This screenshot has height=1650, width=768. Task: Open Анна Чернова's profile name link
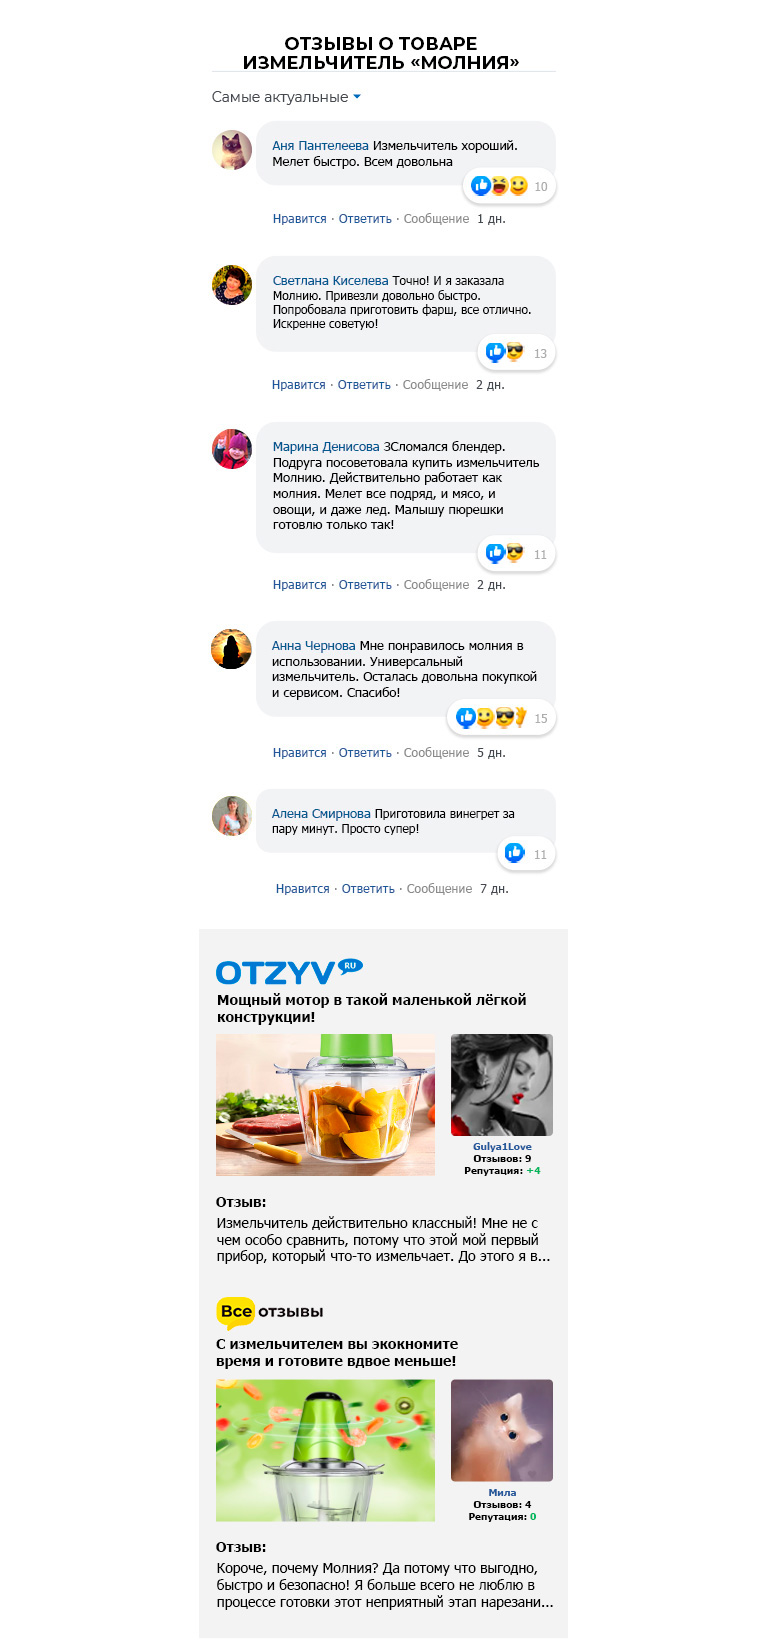coord(313,646)
